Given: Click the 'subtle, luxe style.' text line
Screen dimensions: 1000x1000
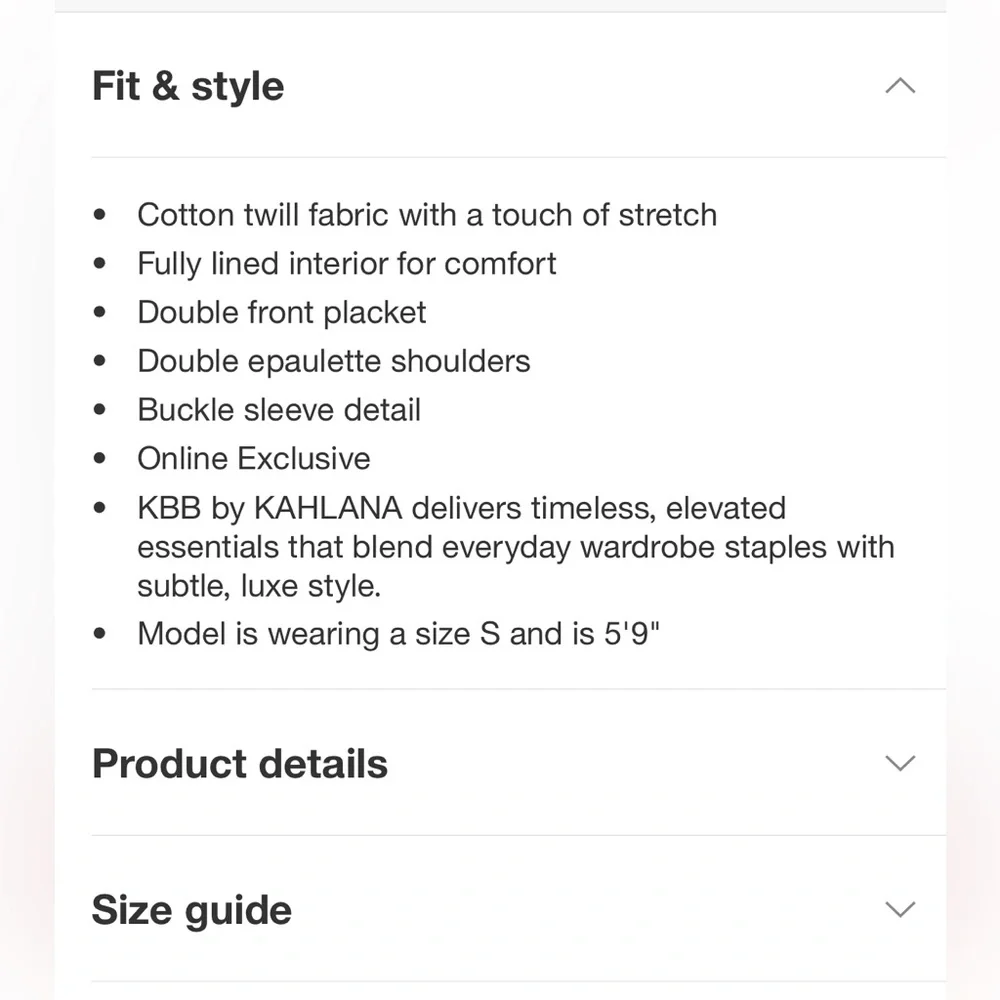Looking at the screenshot, I should (x=259, y=586).
